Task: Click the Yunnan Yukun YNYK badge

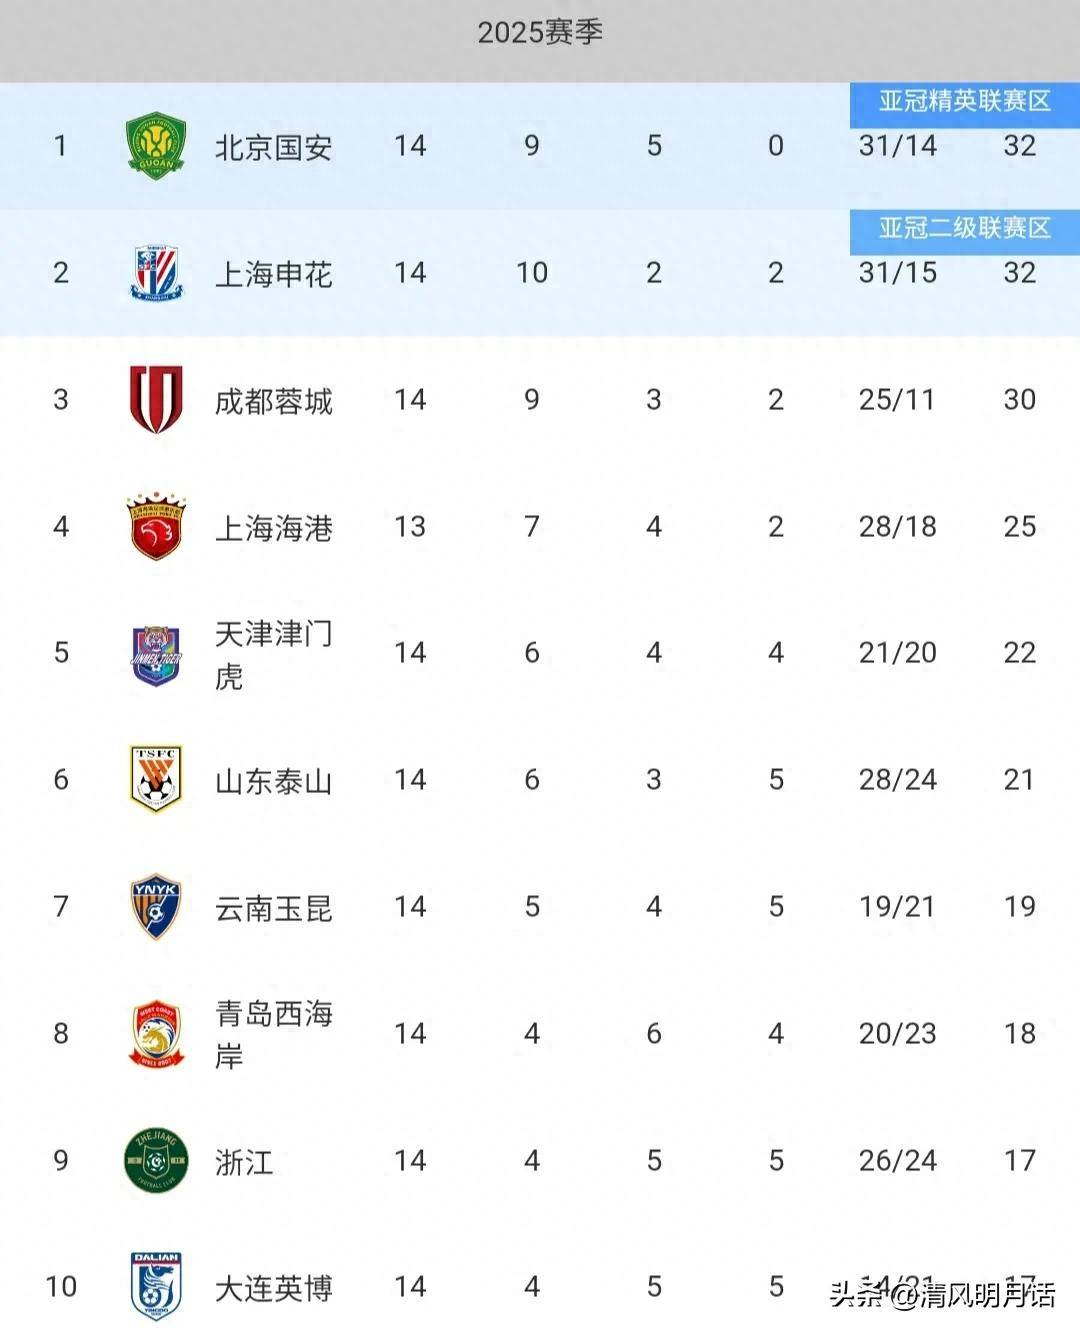Action: pos(156,906)
